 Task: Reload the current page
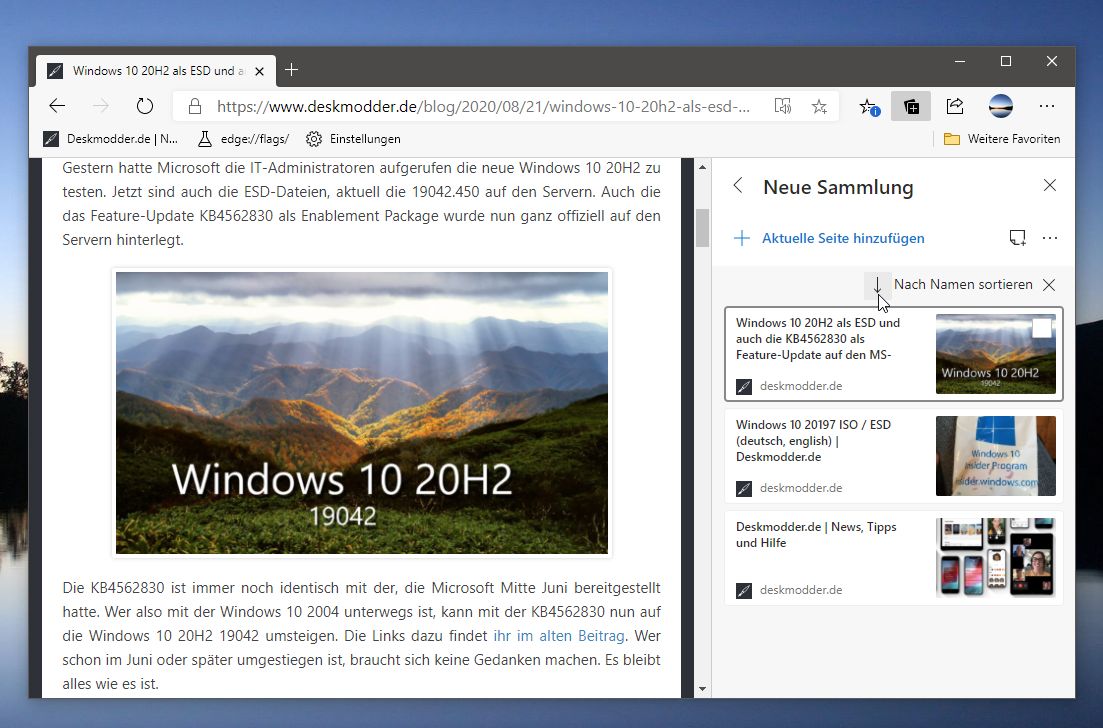(145, 106)
